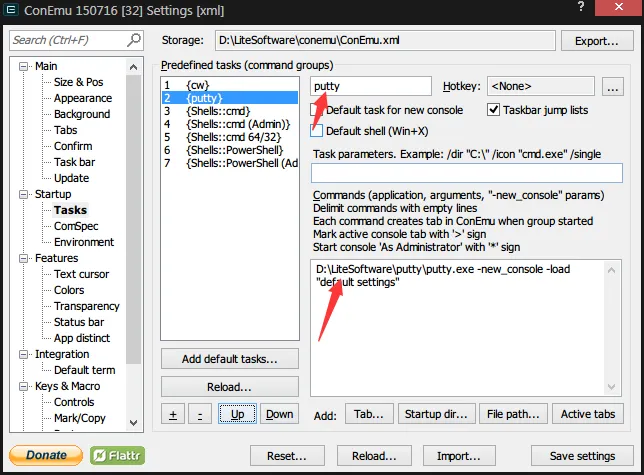Open Task bar settings page
This screenshot has width=644, height=475.
pyautogui.click(x=74, y=162)
